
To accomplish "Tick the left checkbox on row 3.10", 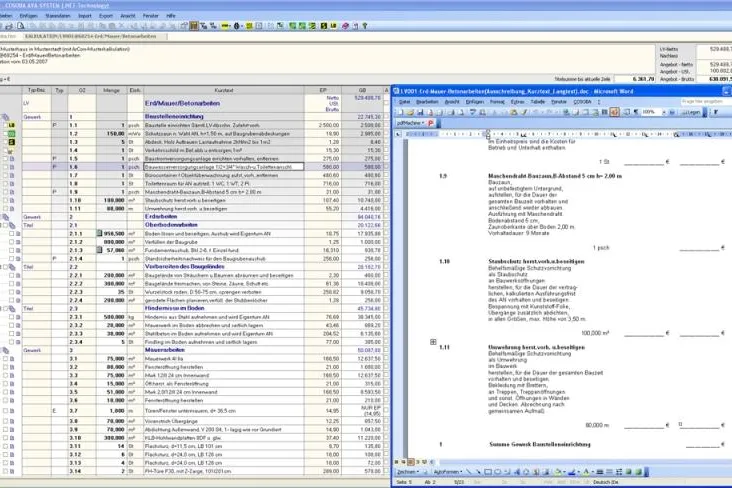I will (x=6, y=438).
